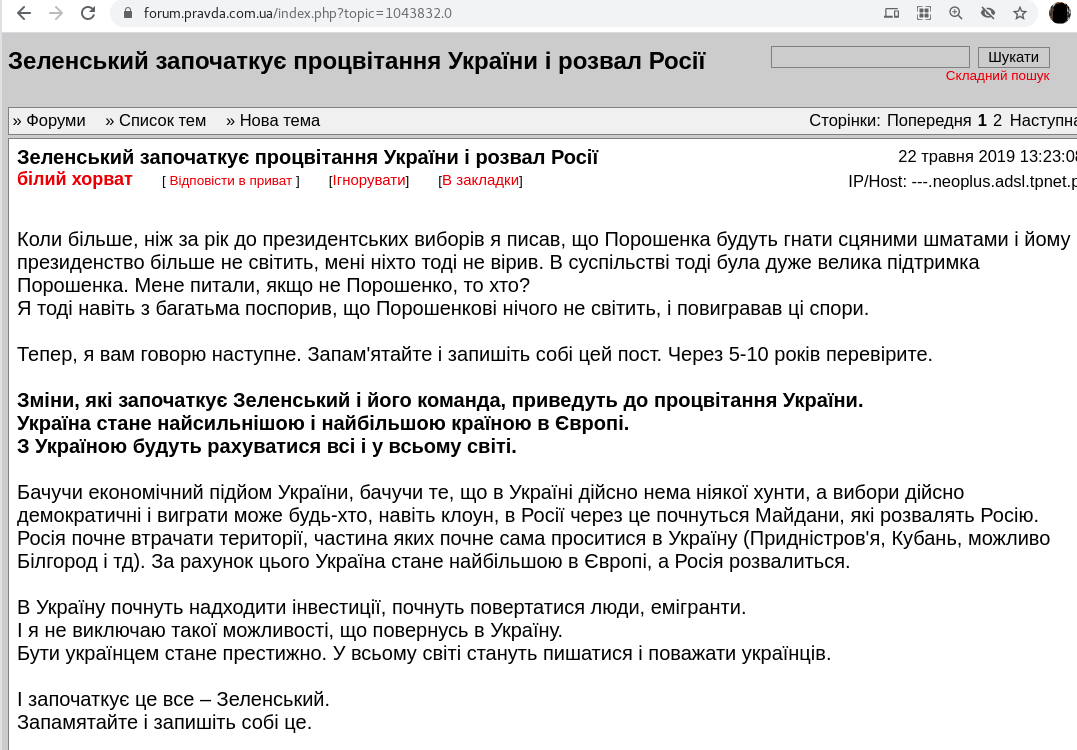Click the large page title at top

[356, 61]
